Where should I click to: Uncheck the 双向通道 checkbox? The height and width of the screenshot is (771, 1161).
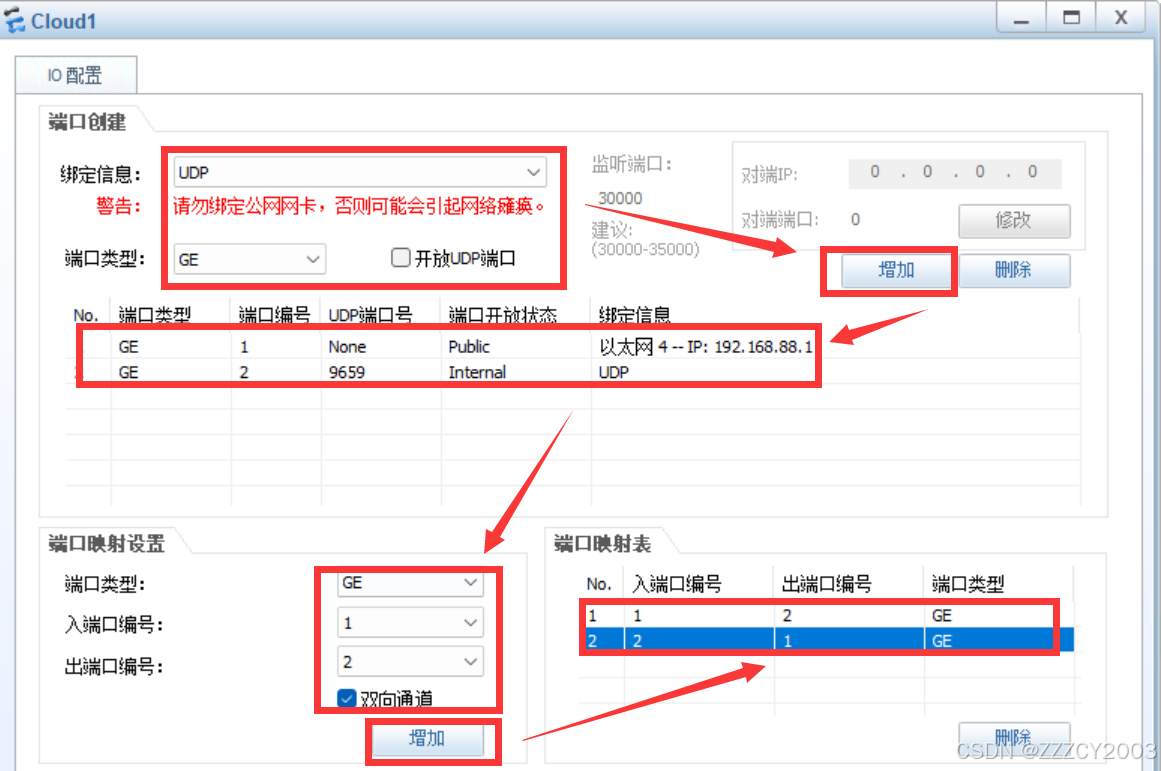coord(347,698)
